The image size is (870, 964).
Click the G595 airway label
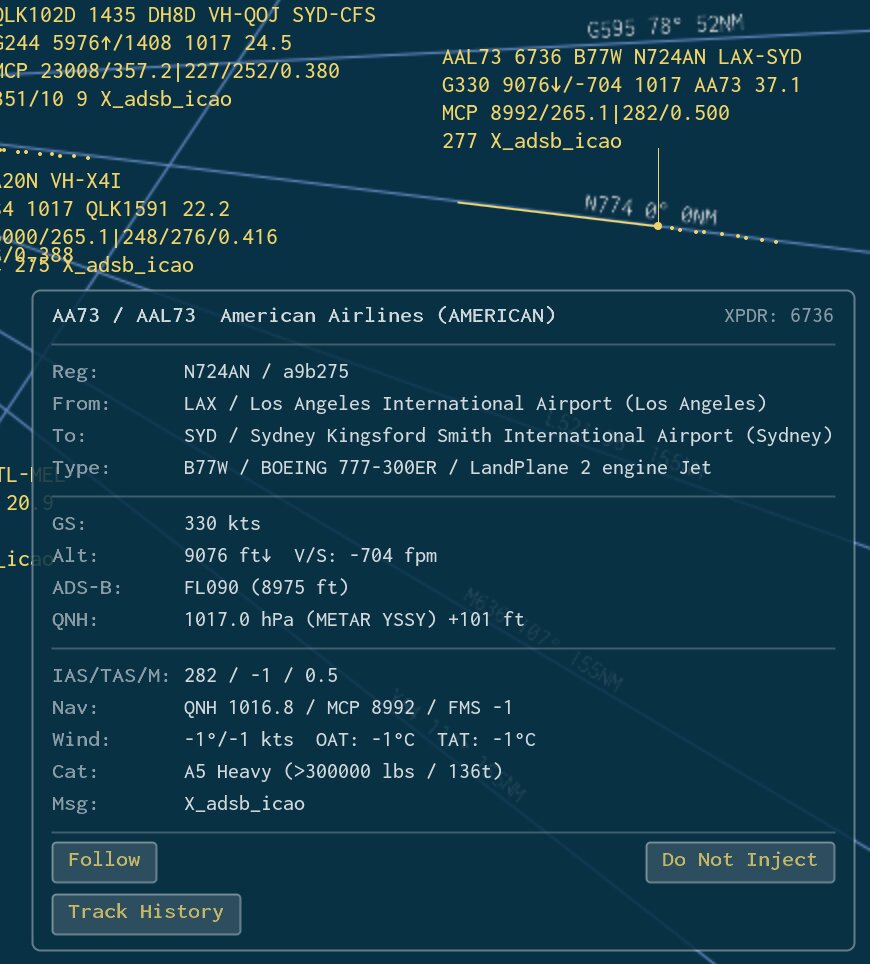[613, 29]
